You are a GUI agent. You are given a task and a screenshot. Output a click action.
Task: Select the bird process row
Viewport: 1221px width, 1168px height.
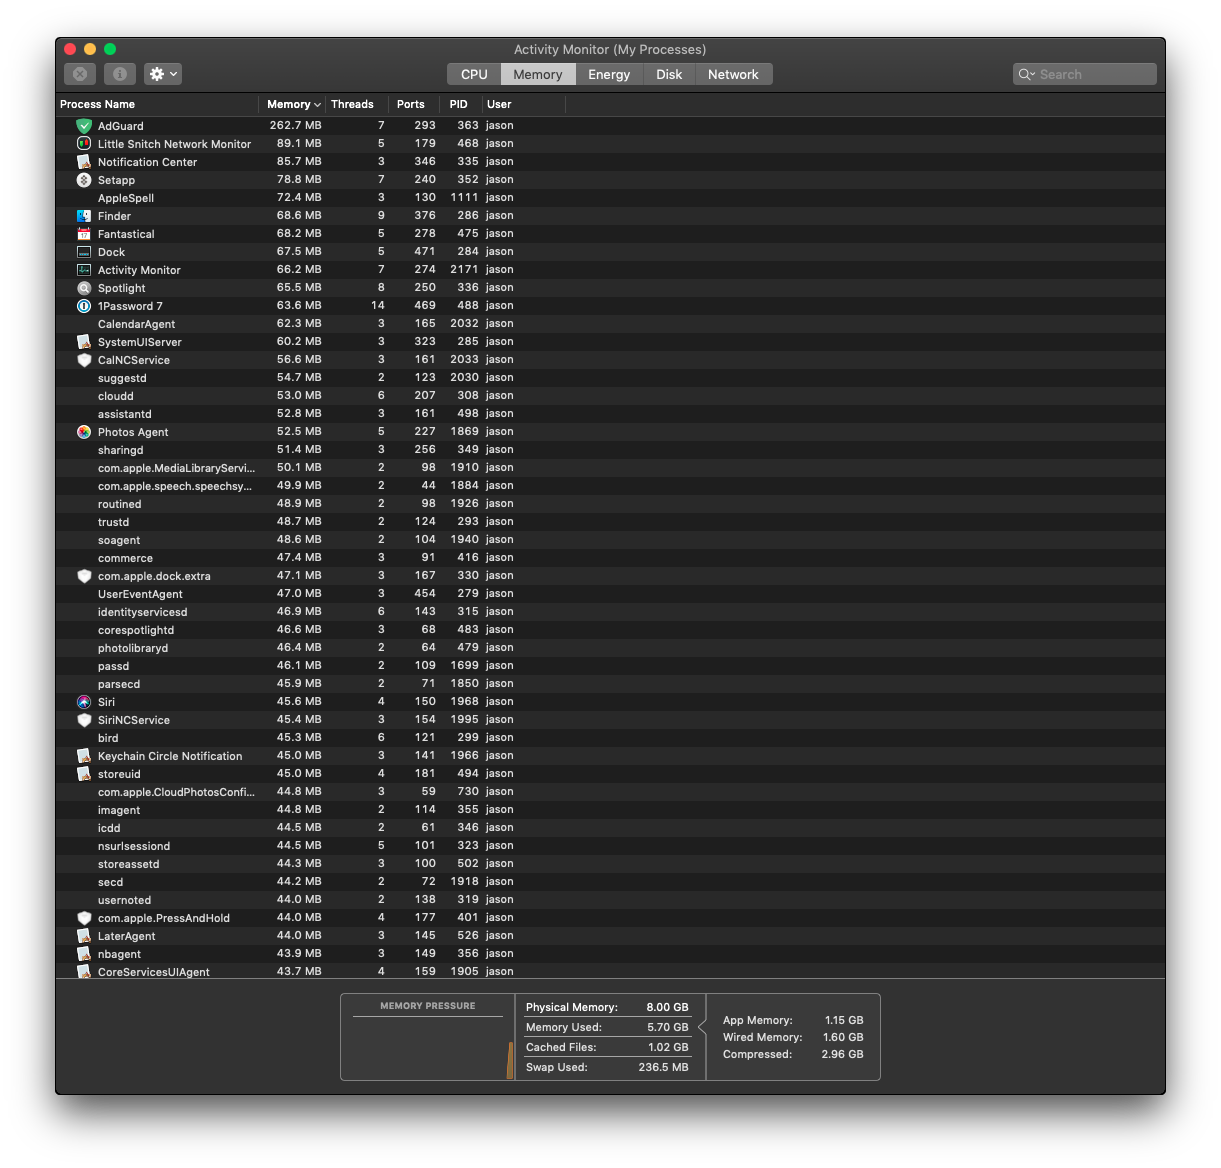tap(610, 738)
